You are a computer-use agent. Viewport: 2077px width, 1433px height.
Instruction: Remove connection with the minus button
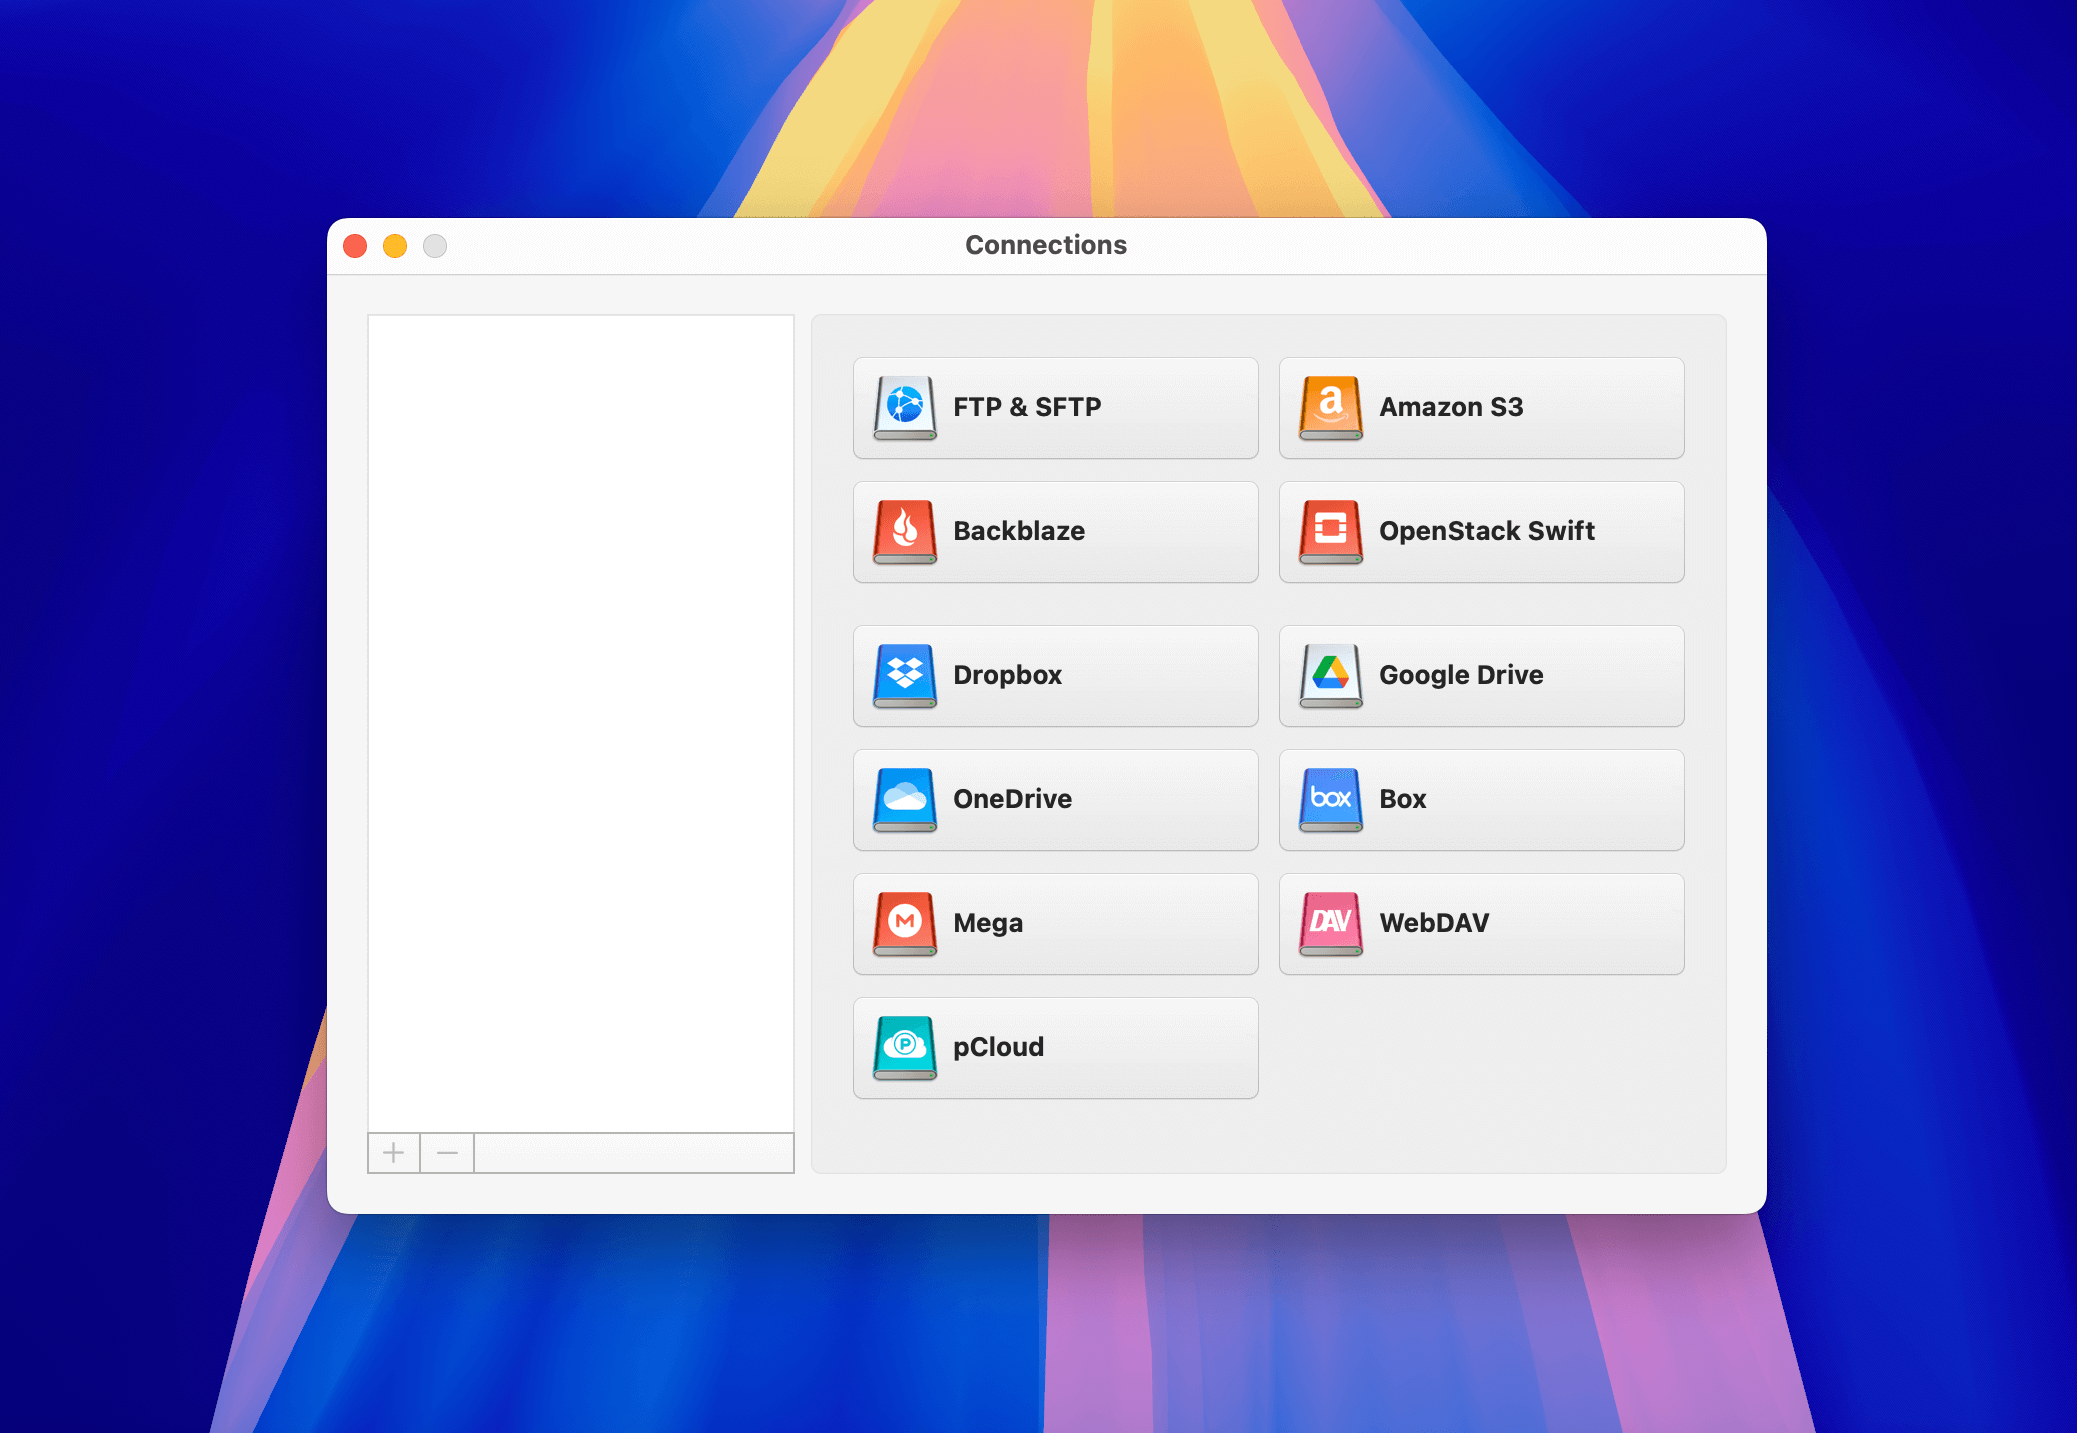click(447, 1153)
